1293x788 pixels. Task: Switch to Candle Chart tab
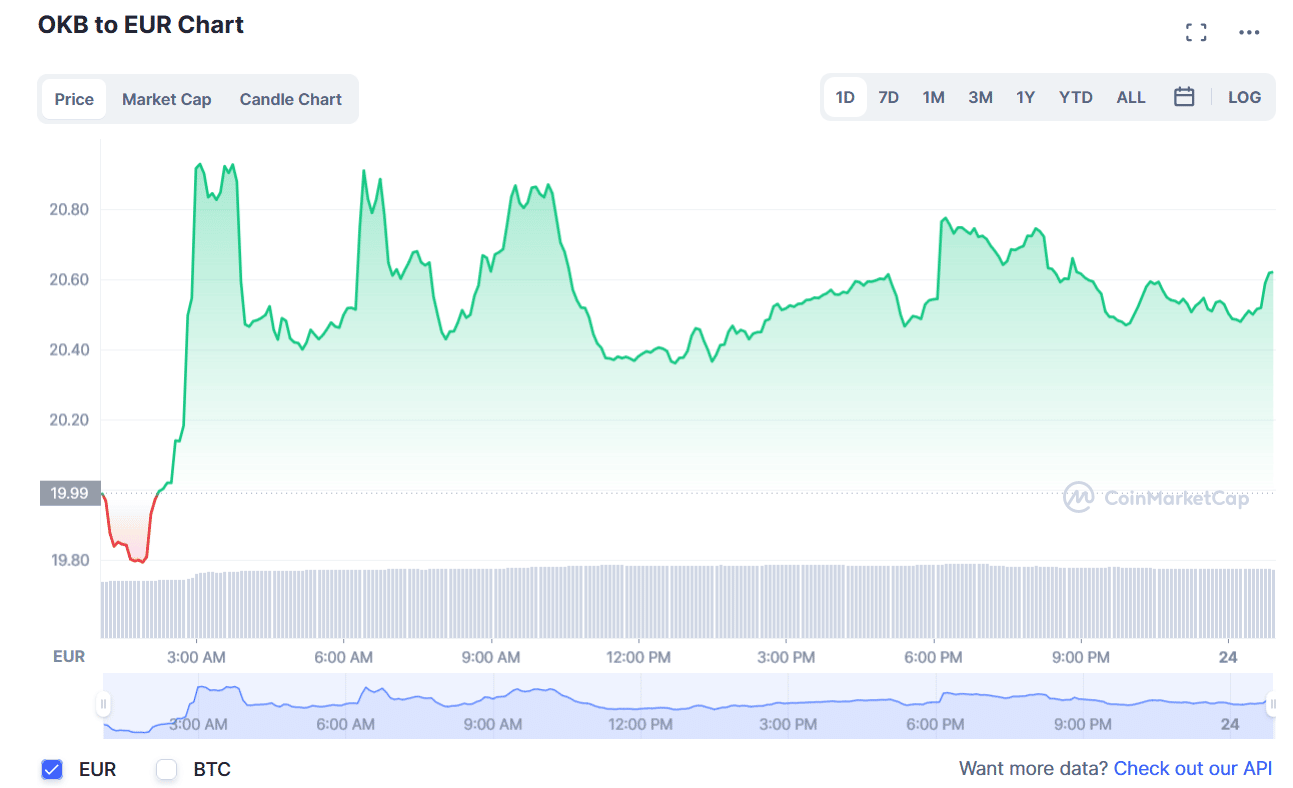click(291, 99)
